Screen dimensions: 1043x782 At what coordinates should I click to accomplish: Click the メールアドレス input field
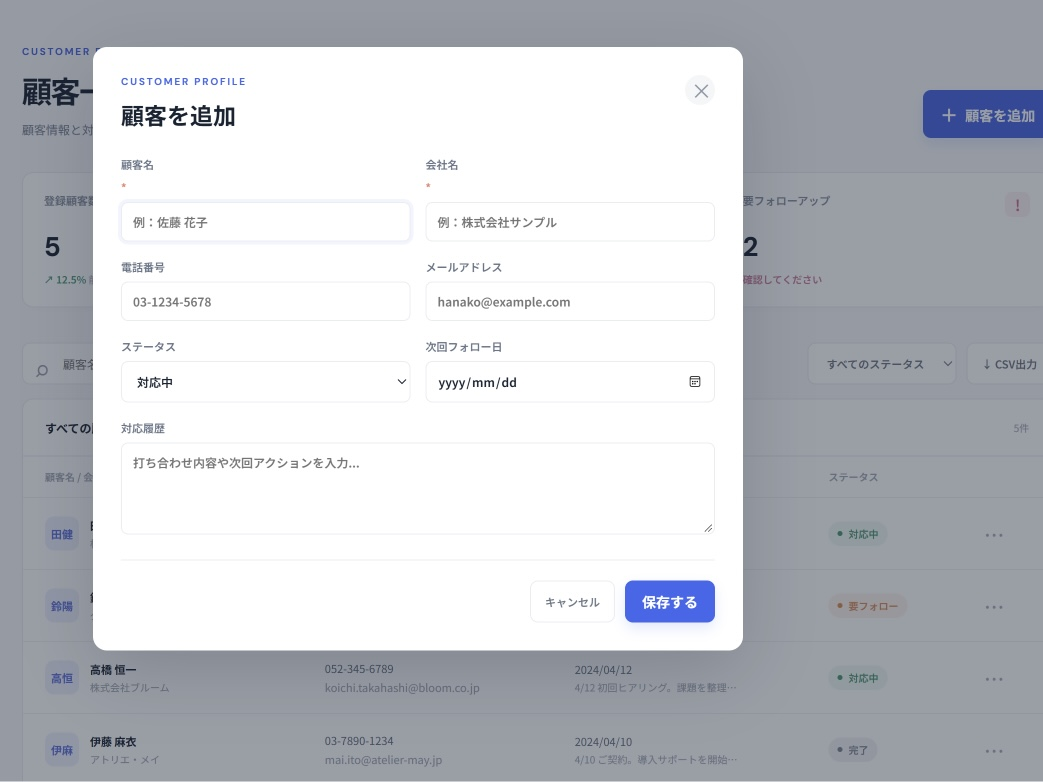(x=570, y=302)
